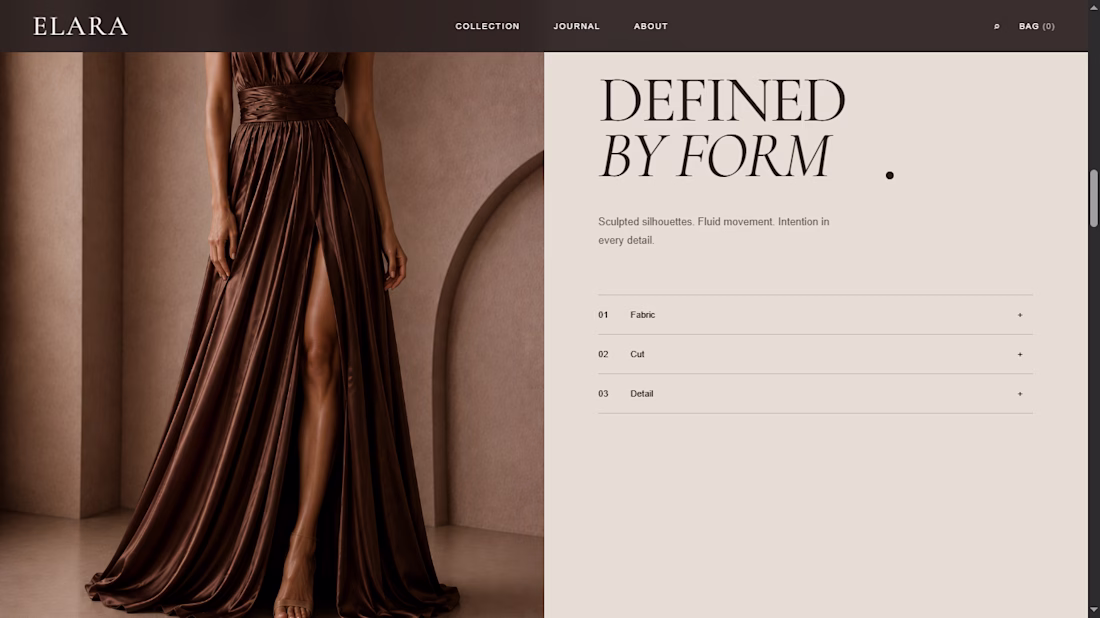Open the shopping Bag (0)
Image resolution: width=1100 pixels, height=618 pixels.
point(1036,26)
